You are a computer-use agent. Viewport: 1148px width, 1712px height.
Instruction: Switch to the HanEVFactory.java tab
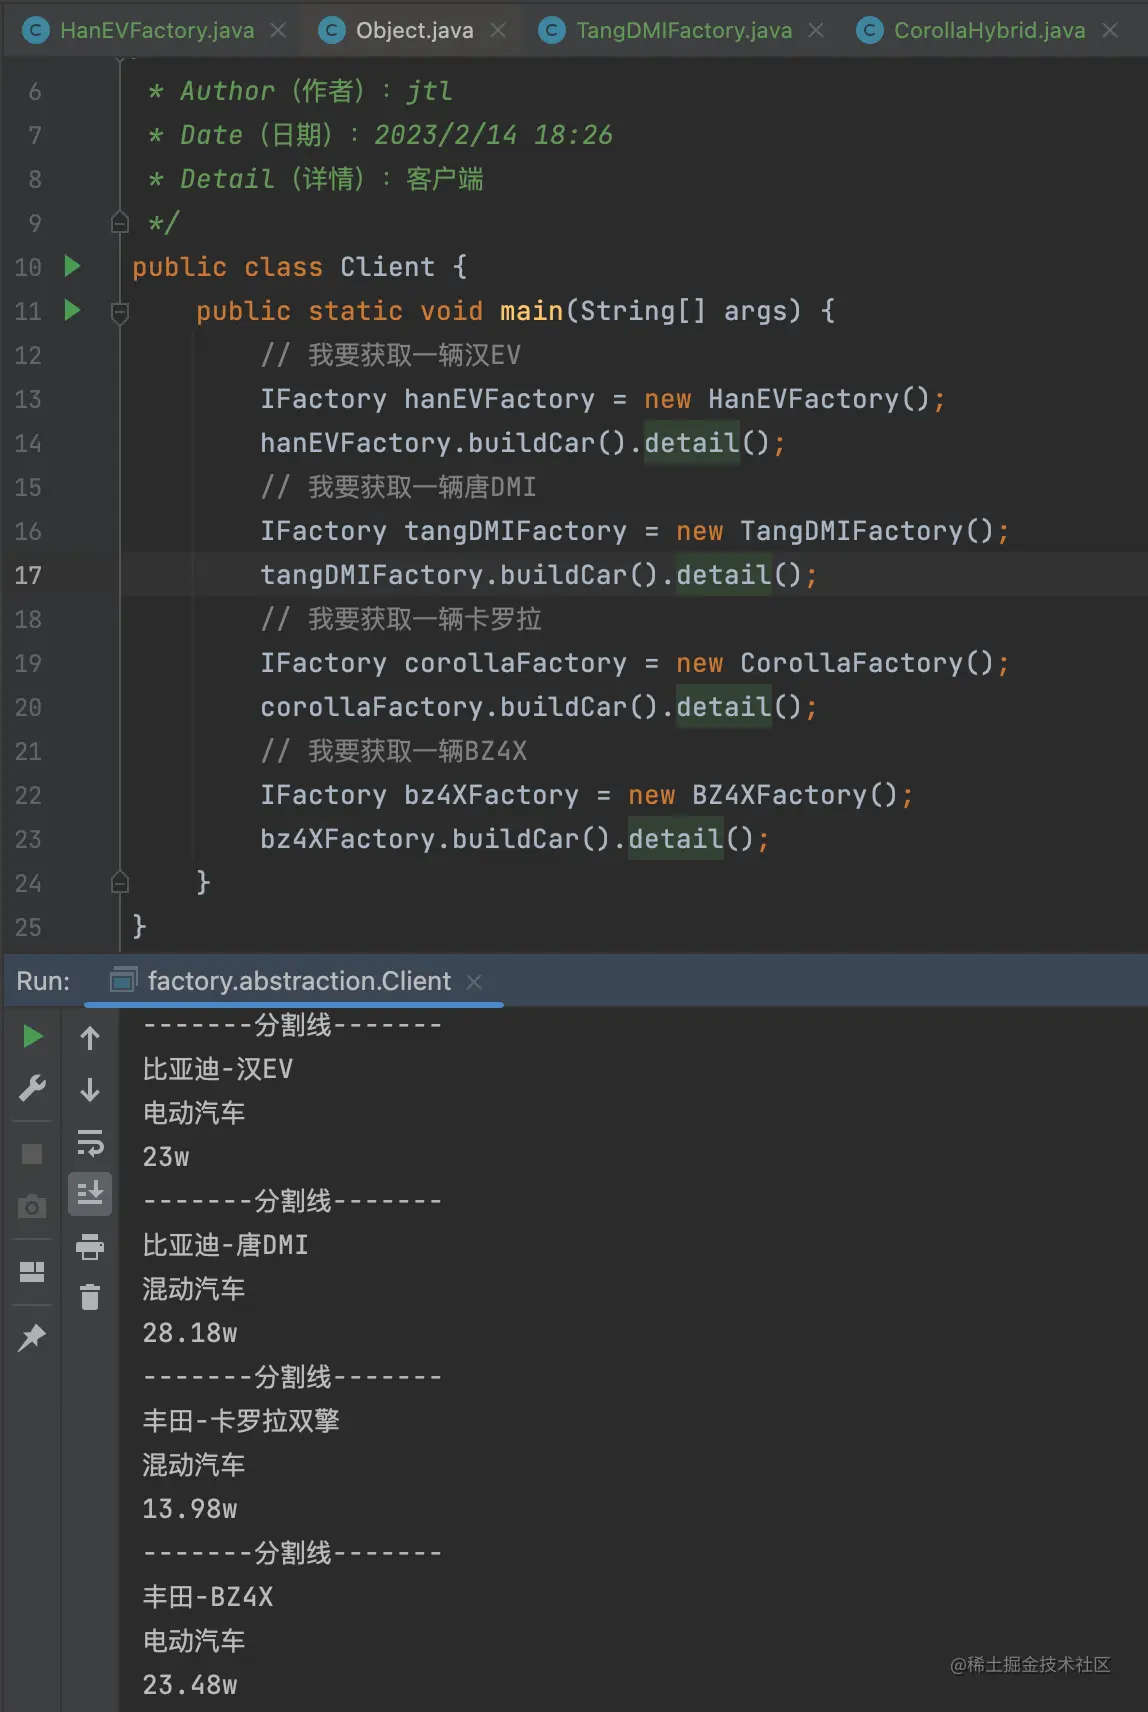[x=139, y=30]
